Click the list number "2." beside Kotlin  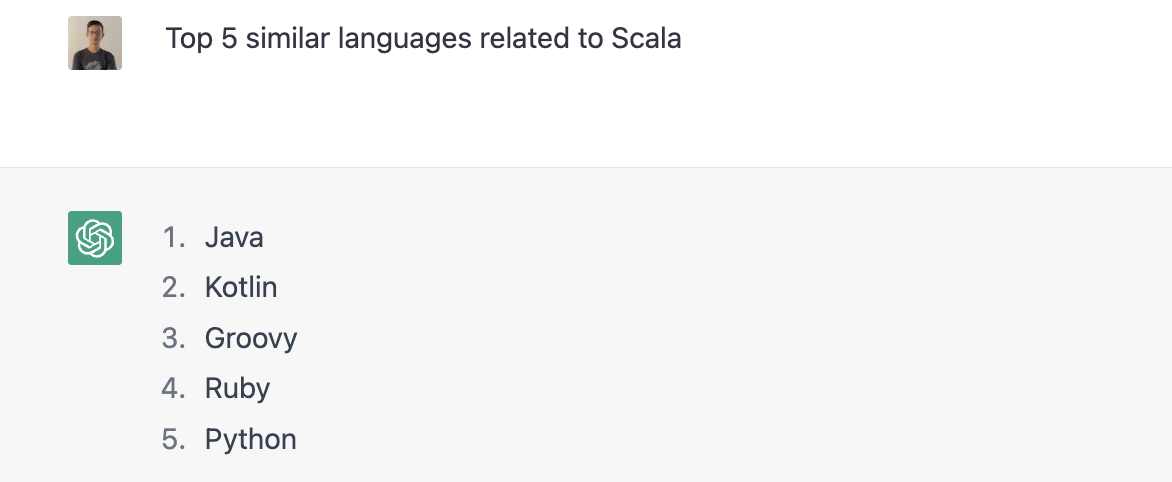coord(174,288)
